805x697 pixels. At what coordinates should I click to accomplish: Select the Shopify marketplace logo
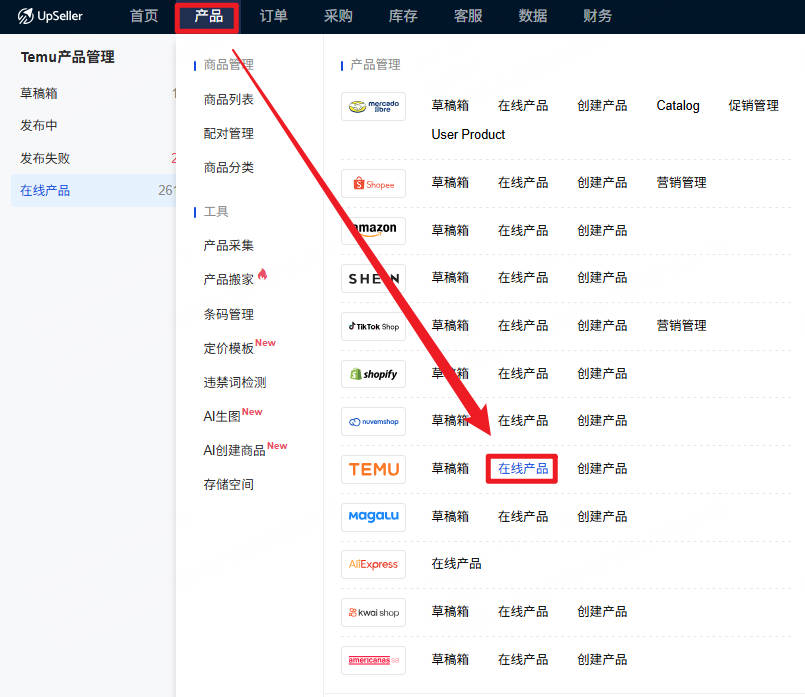[x=373, y=374]
